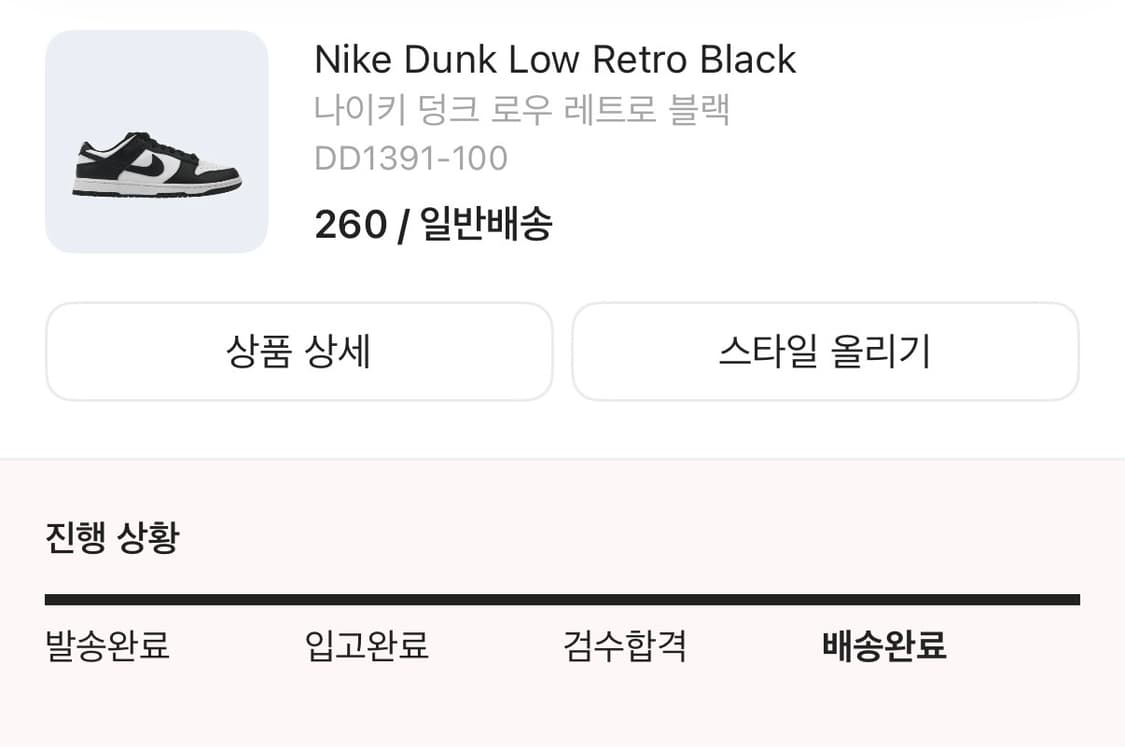Select the 발송완료 progress step
The height and width of the screenshot is (747, 1125).
click(108, 646)
